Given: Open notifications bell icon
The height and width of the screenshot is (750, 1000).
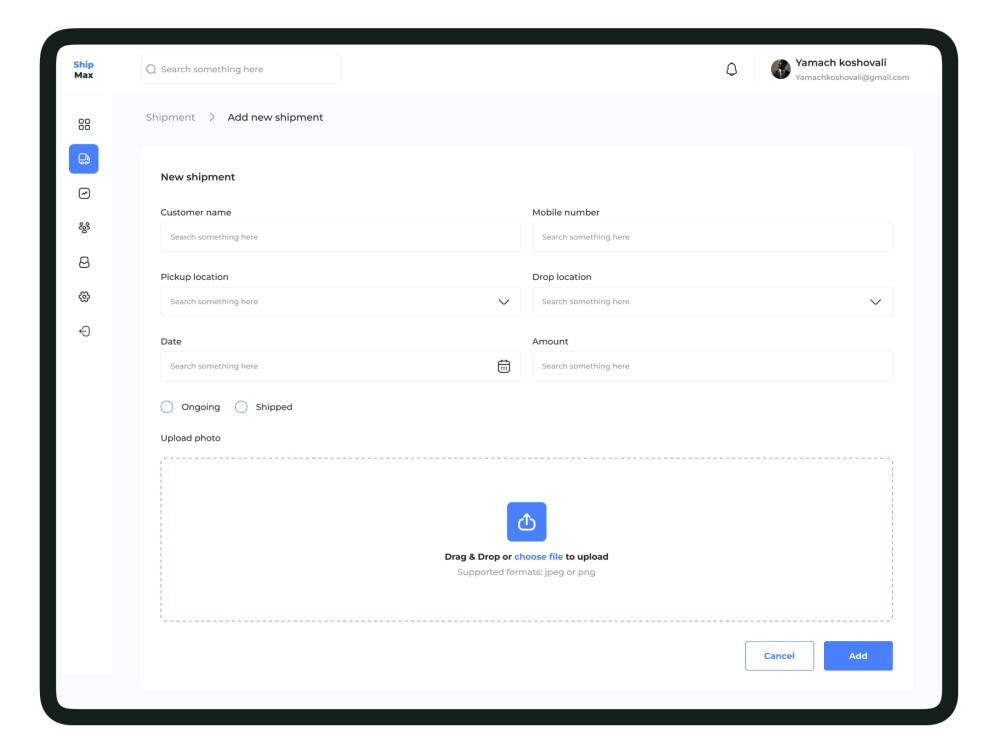Looking at the screenshot, I should coord(732,69).
